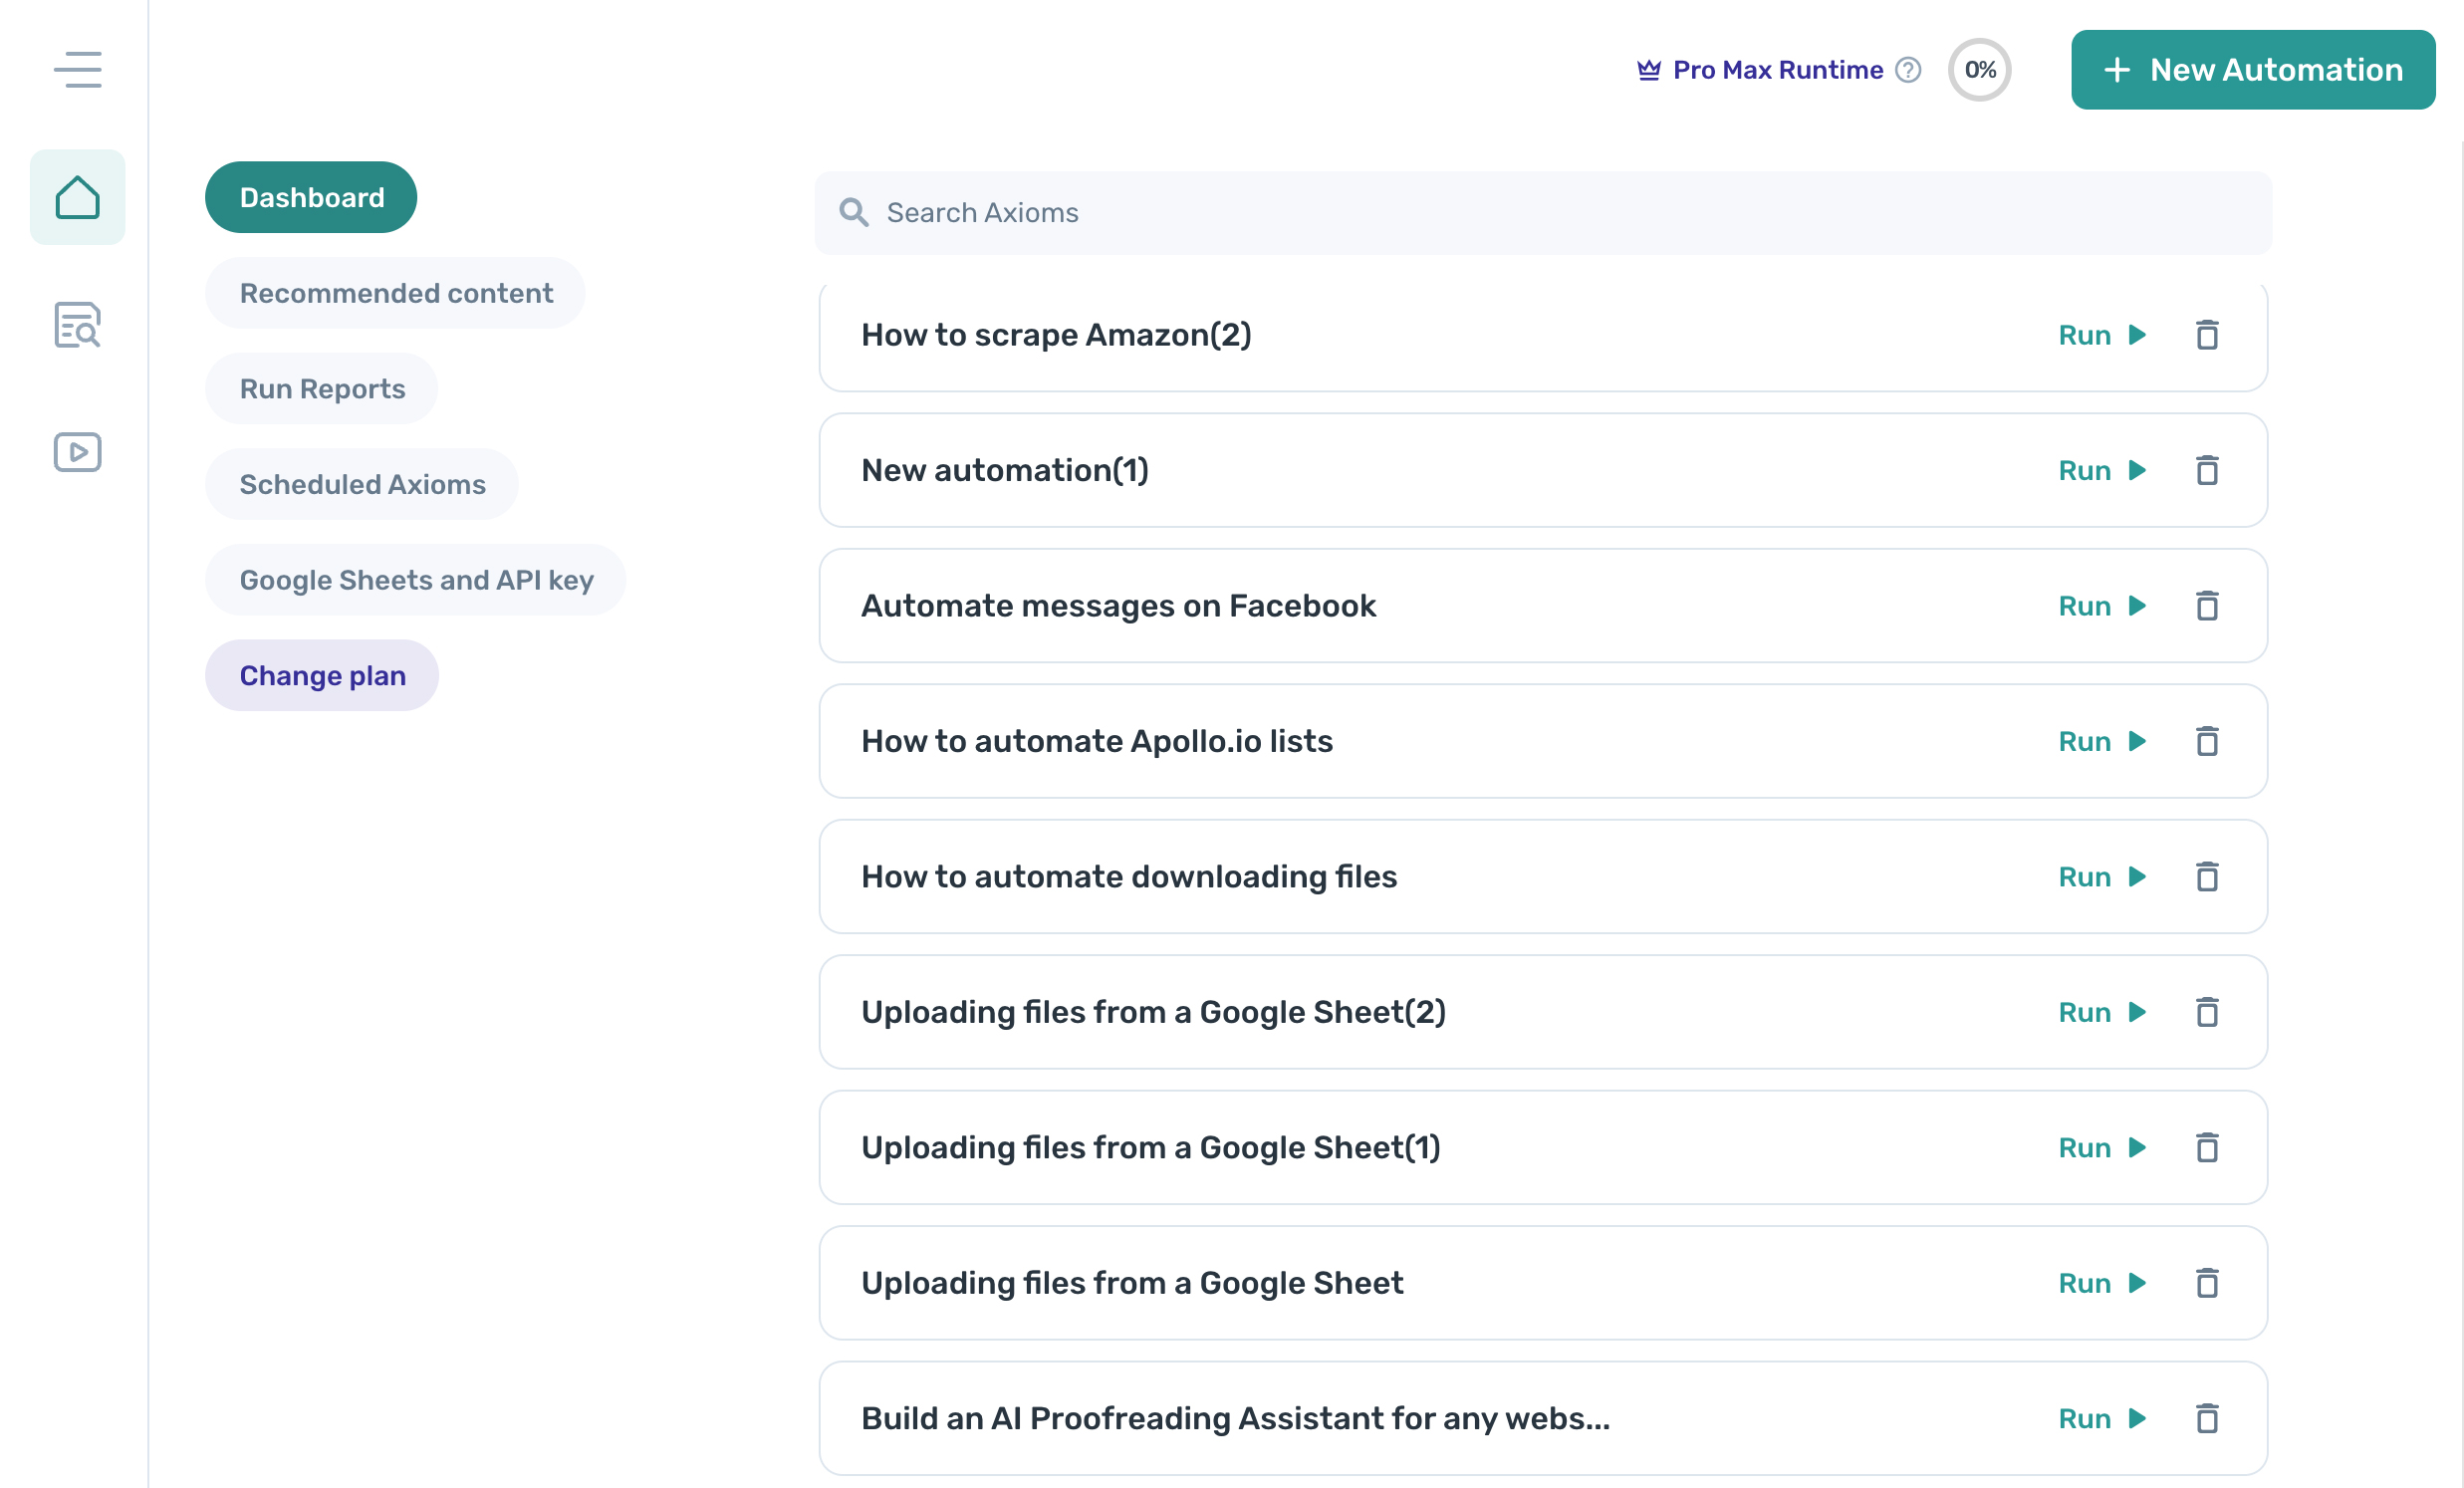Image resolution: width=2464 pixels, height=1488 pixels.
Task: Click the play icon beside Automate messages on Facebook
Action: click(x=2137, y=606)
